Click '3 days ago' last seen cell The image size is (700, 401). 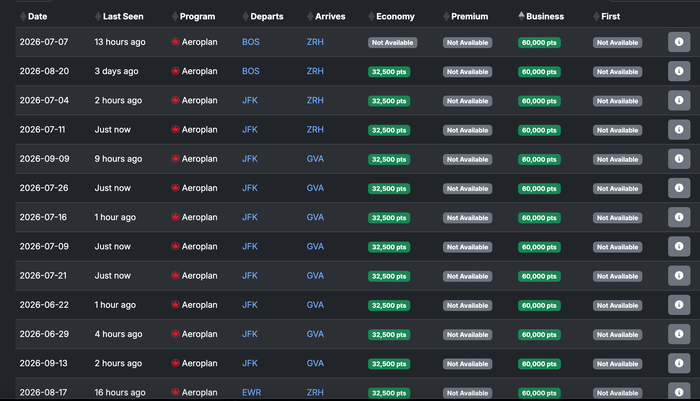(117, 71)
